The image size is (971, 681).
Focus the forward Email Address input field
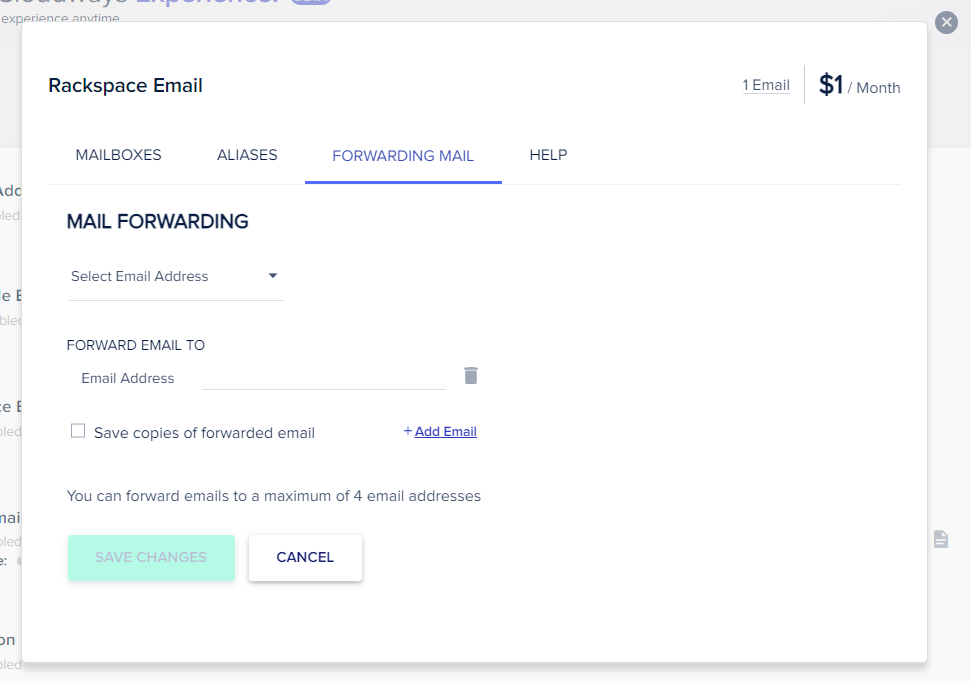coord(324,378)
